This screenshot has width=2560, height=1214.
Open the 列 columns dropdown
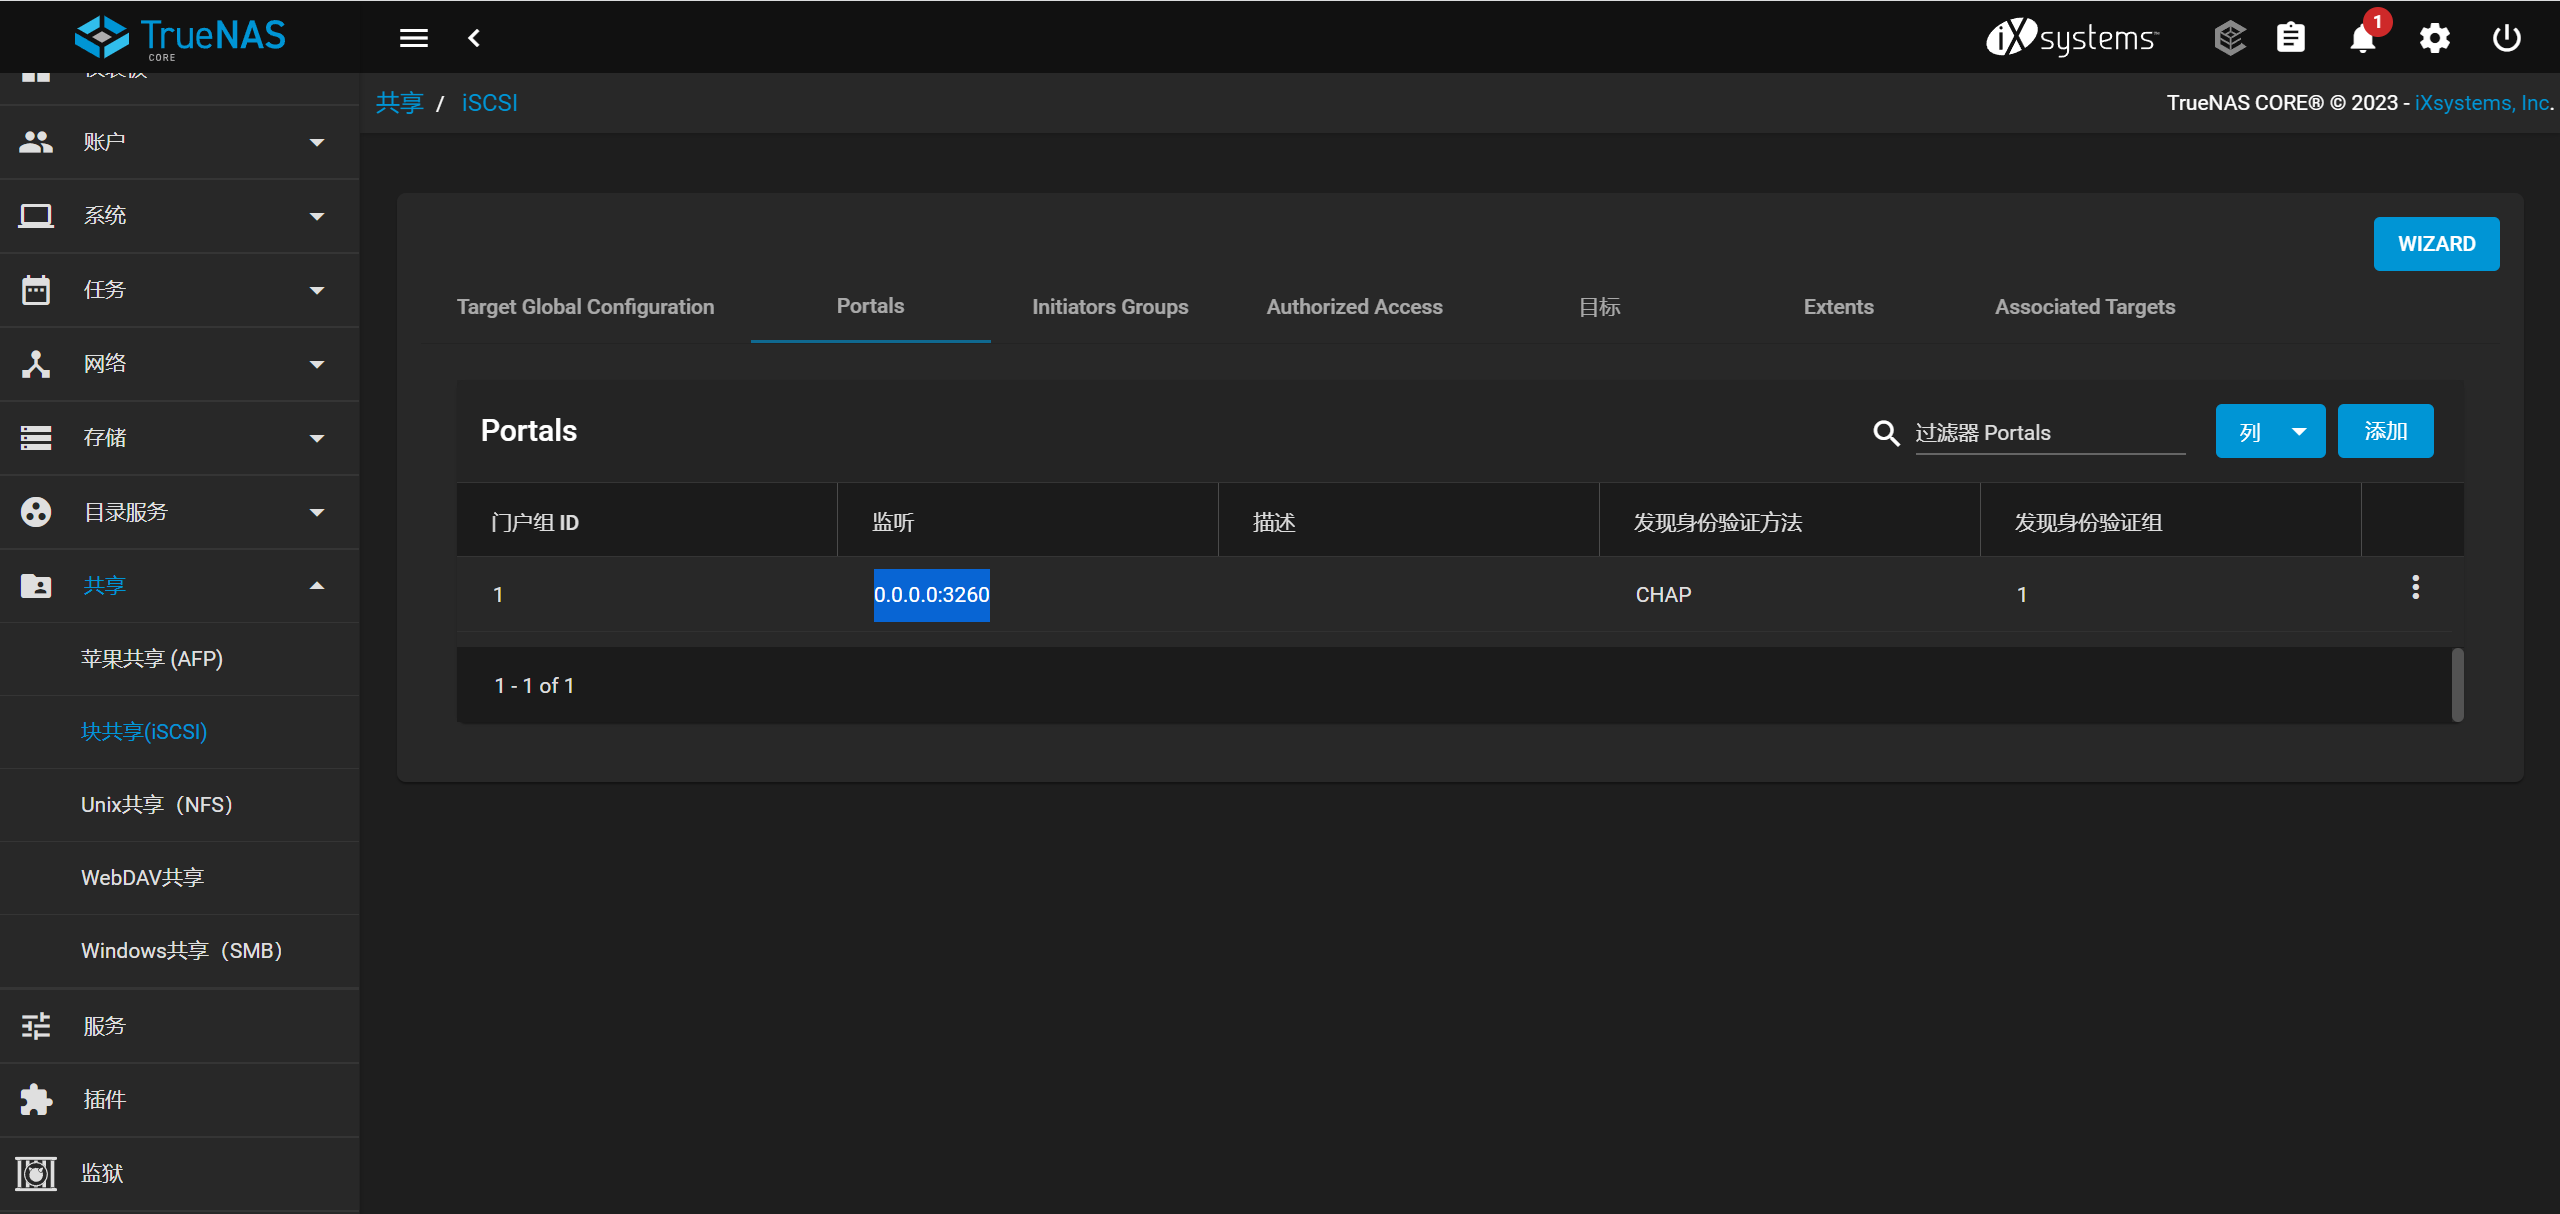click(2270, 432)
